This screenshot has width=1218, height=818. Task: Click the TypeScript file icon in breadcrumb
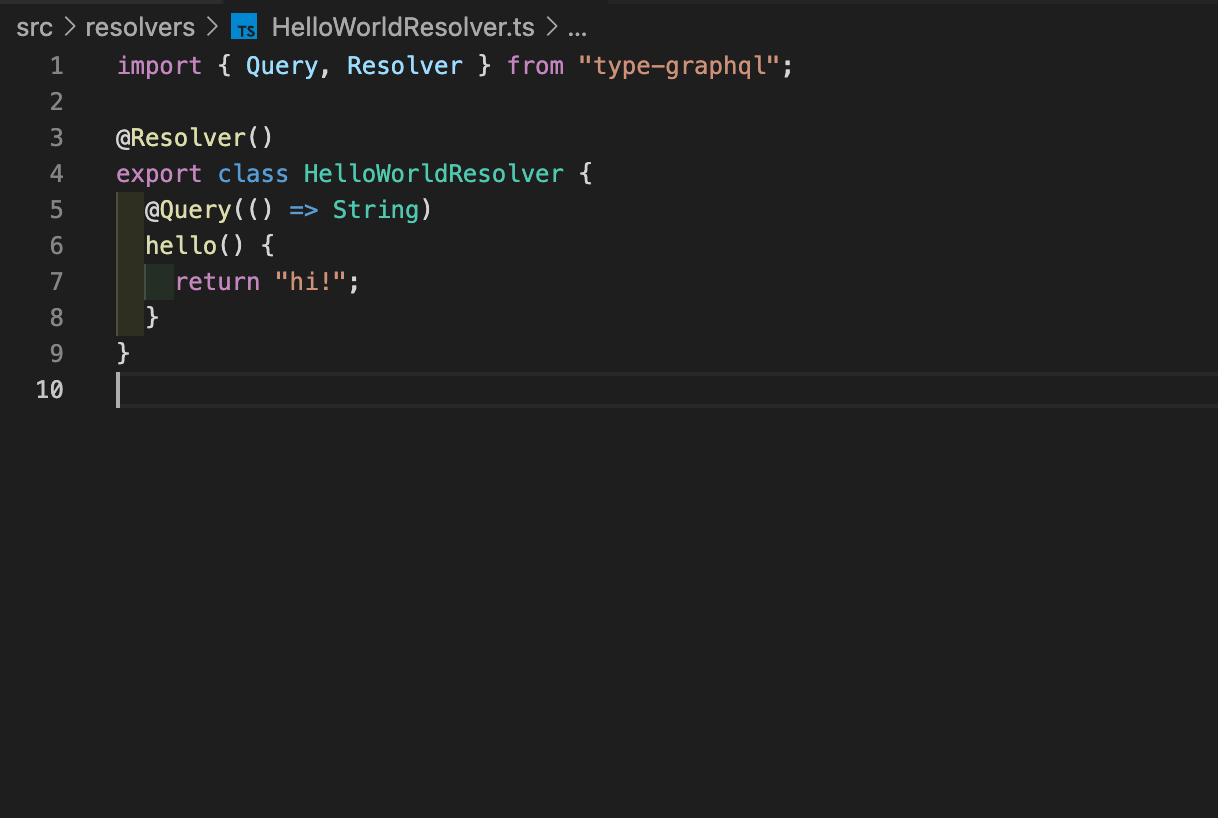tap(244, 27)
